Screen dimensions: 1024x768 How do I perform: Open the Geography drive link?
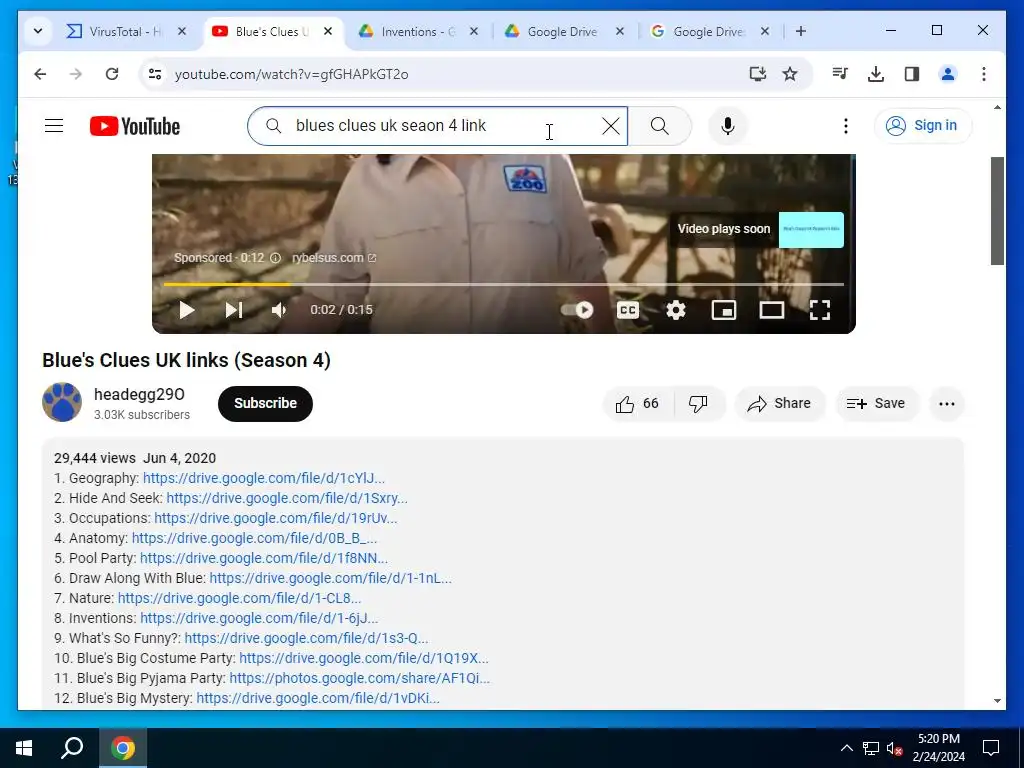coord(264,478)
